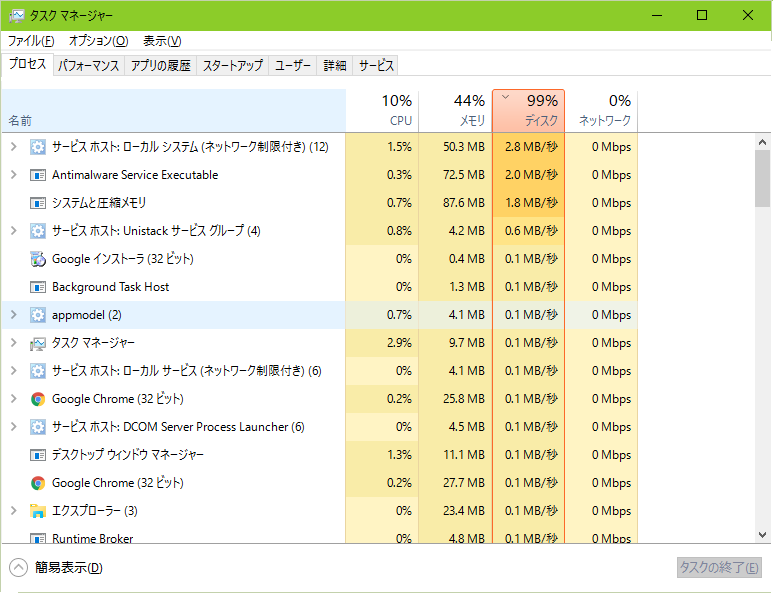Open the ファイル(F) menu
773x593 pixels.
(x=31, y=41)
